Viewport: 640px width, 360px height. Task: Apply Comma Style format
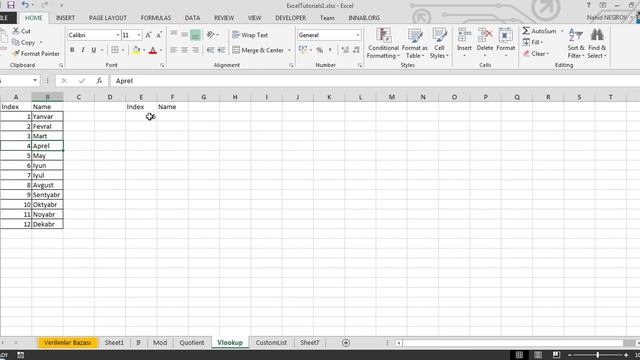click(x=330, y=50)
